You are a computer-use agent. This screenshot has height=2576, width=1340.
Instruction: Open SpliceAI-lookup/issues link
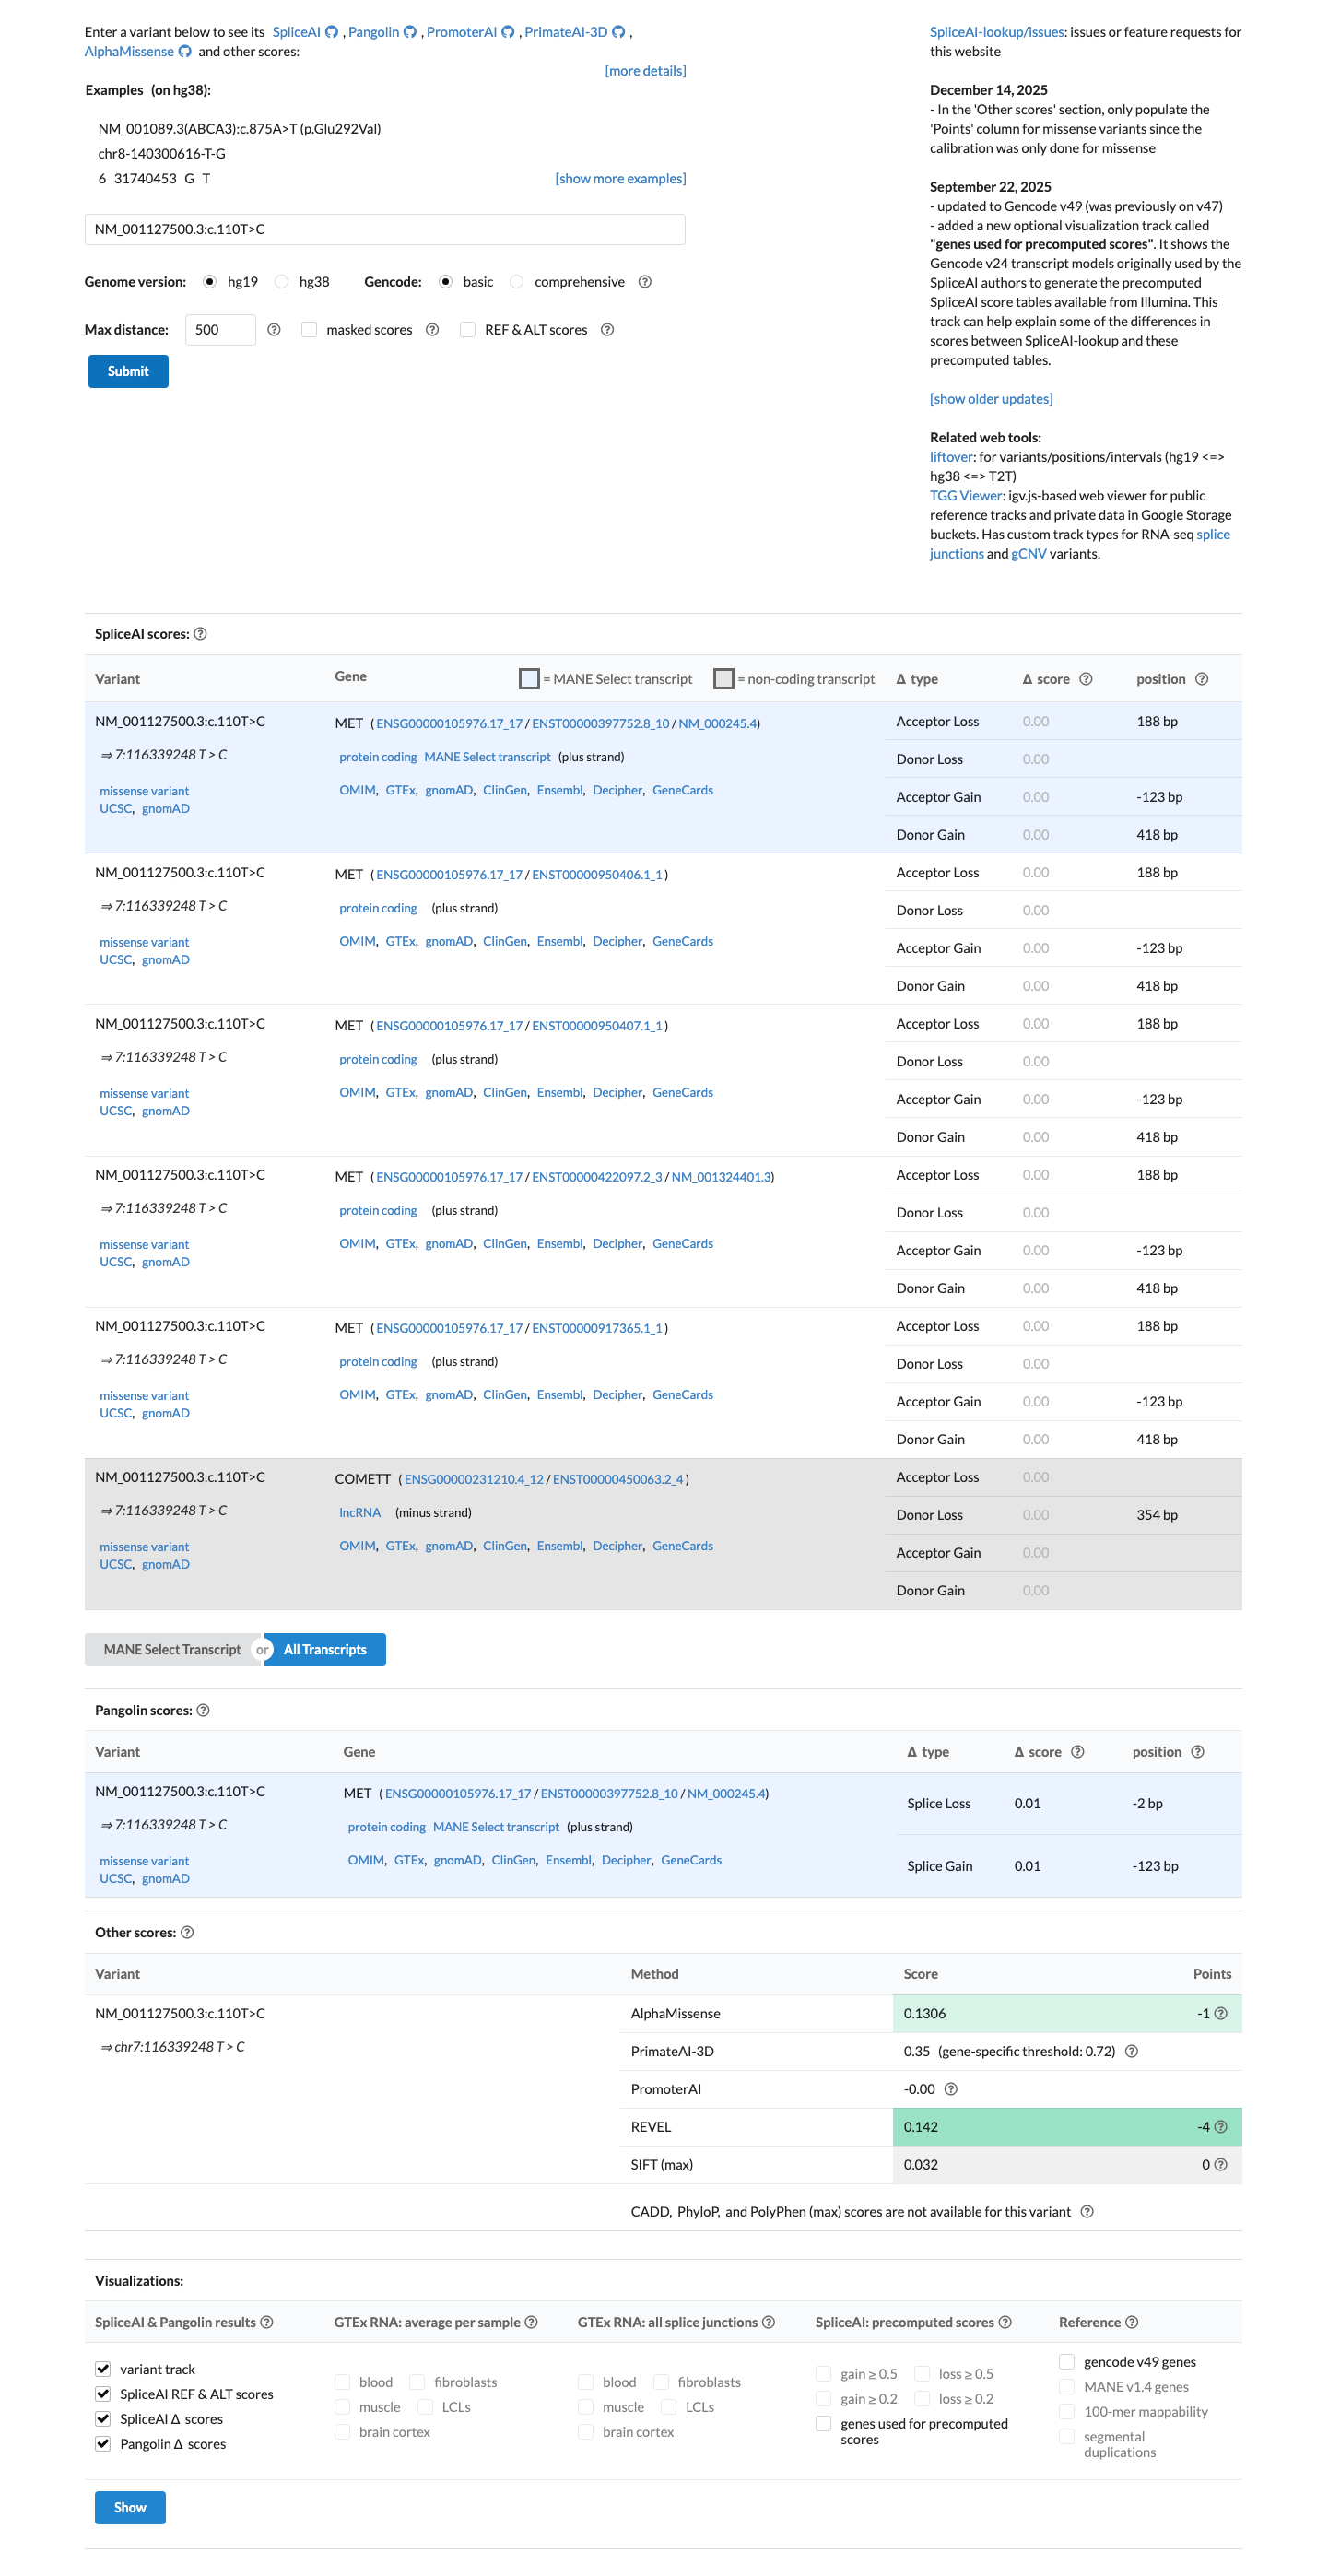997,32
